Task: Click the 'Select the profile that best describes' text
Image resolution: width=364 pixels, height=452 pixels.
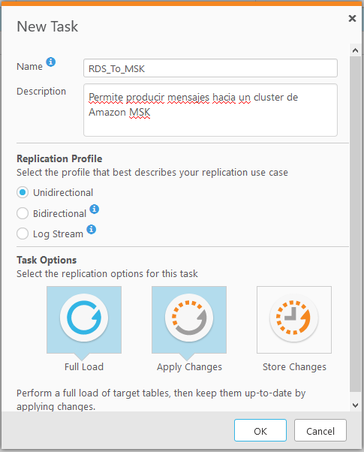Action: 152,172
